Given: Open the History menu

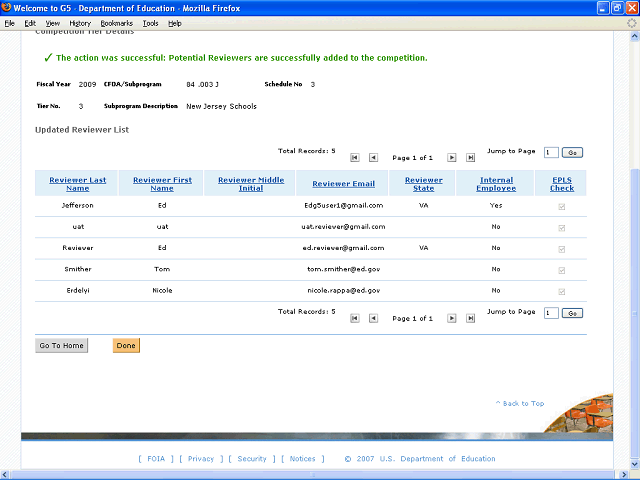Looking at the screenshot, I should click(x=80, y=22).
